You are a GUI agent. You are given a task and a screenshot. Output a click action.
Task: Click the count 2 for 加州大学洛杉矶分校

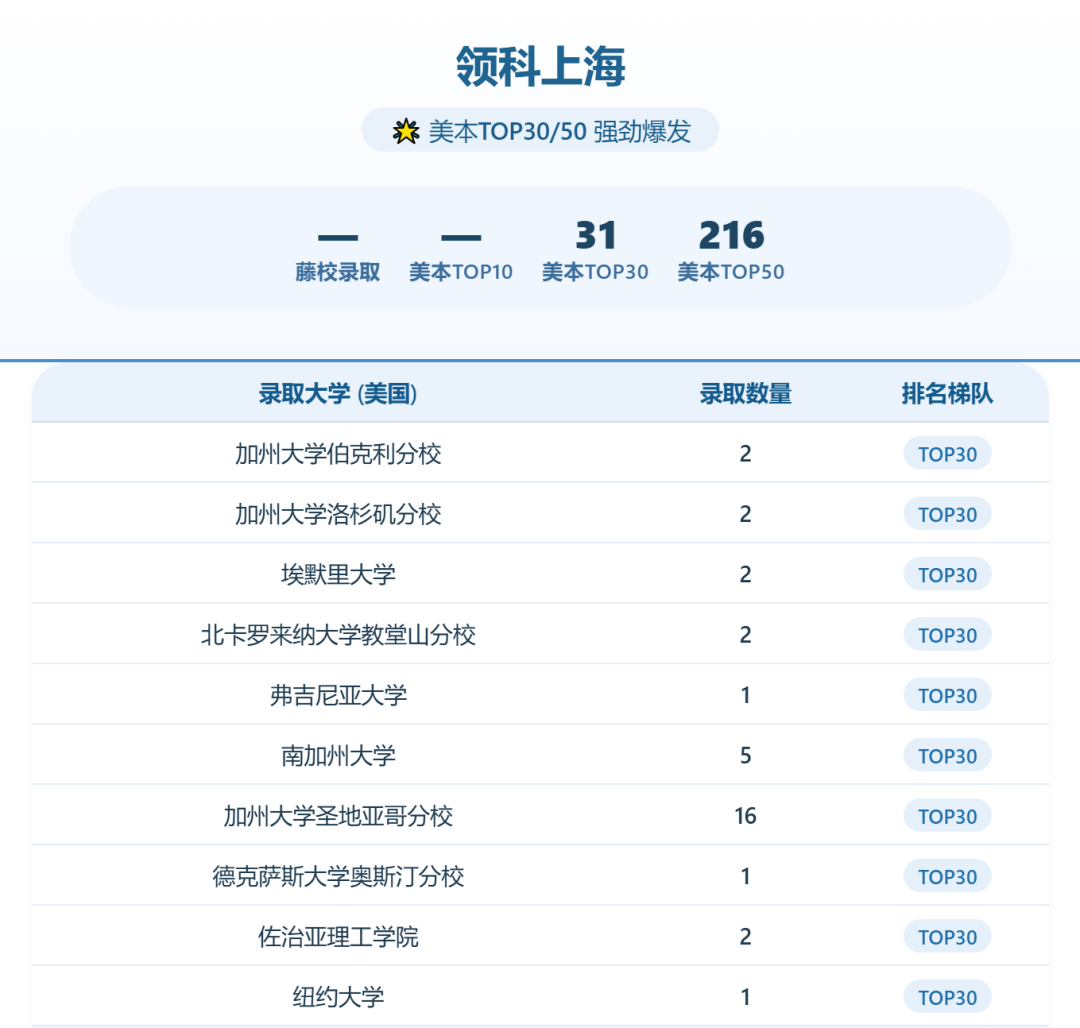click(745, 514)
